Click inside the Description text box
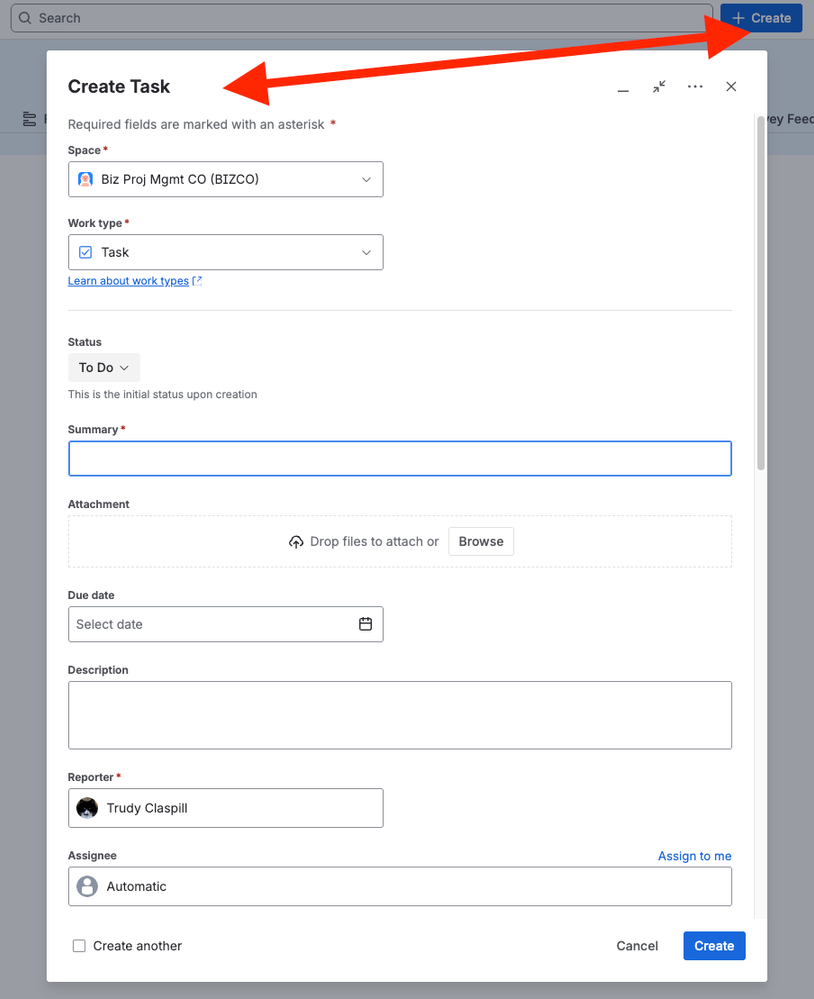This screenshot has width=814, height=999. pos(400,715)
